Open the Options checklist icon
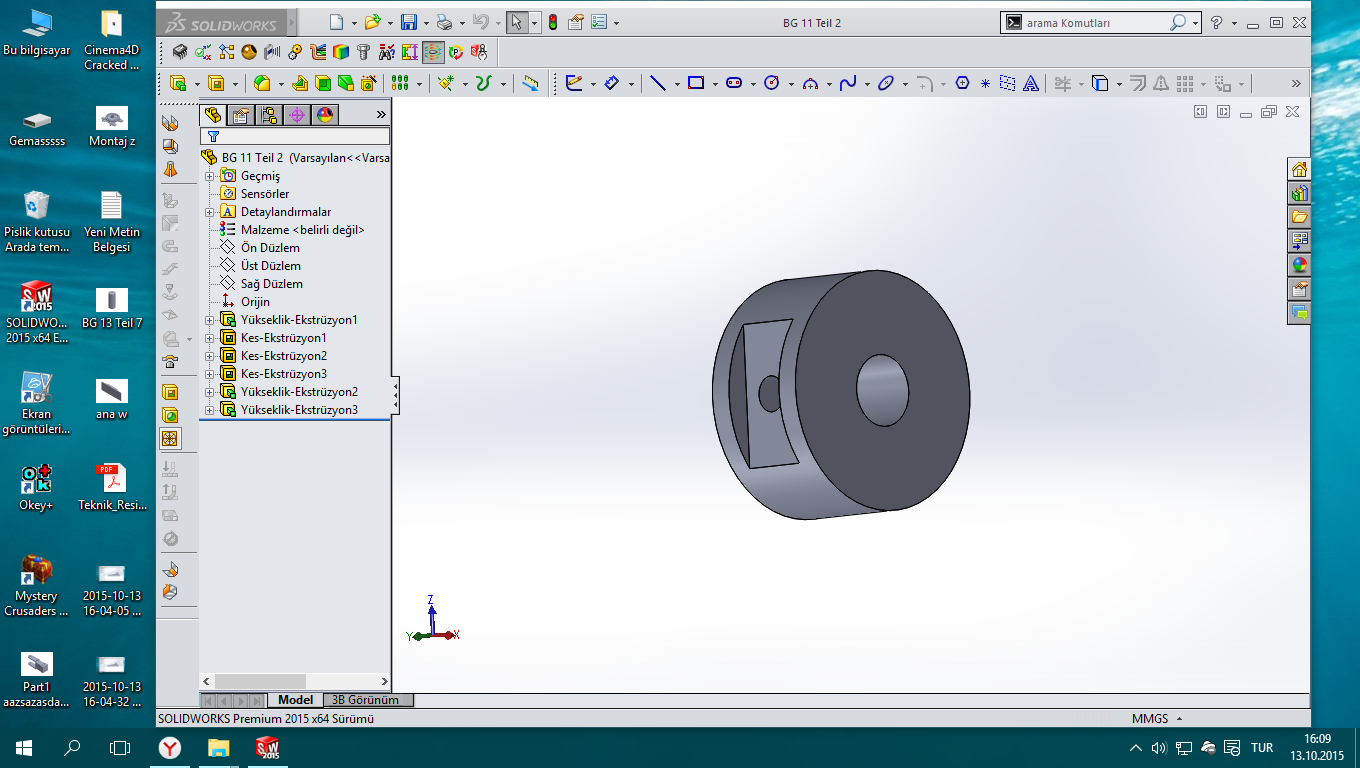1360x768 pixels. 600,22
